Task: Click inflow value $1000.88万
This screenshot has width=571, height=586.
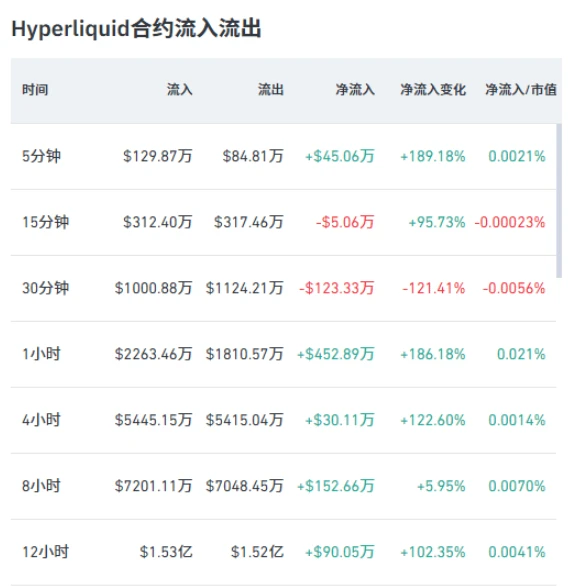Action: 154,288
